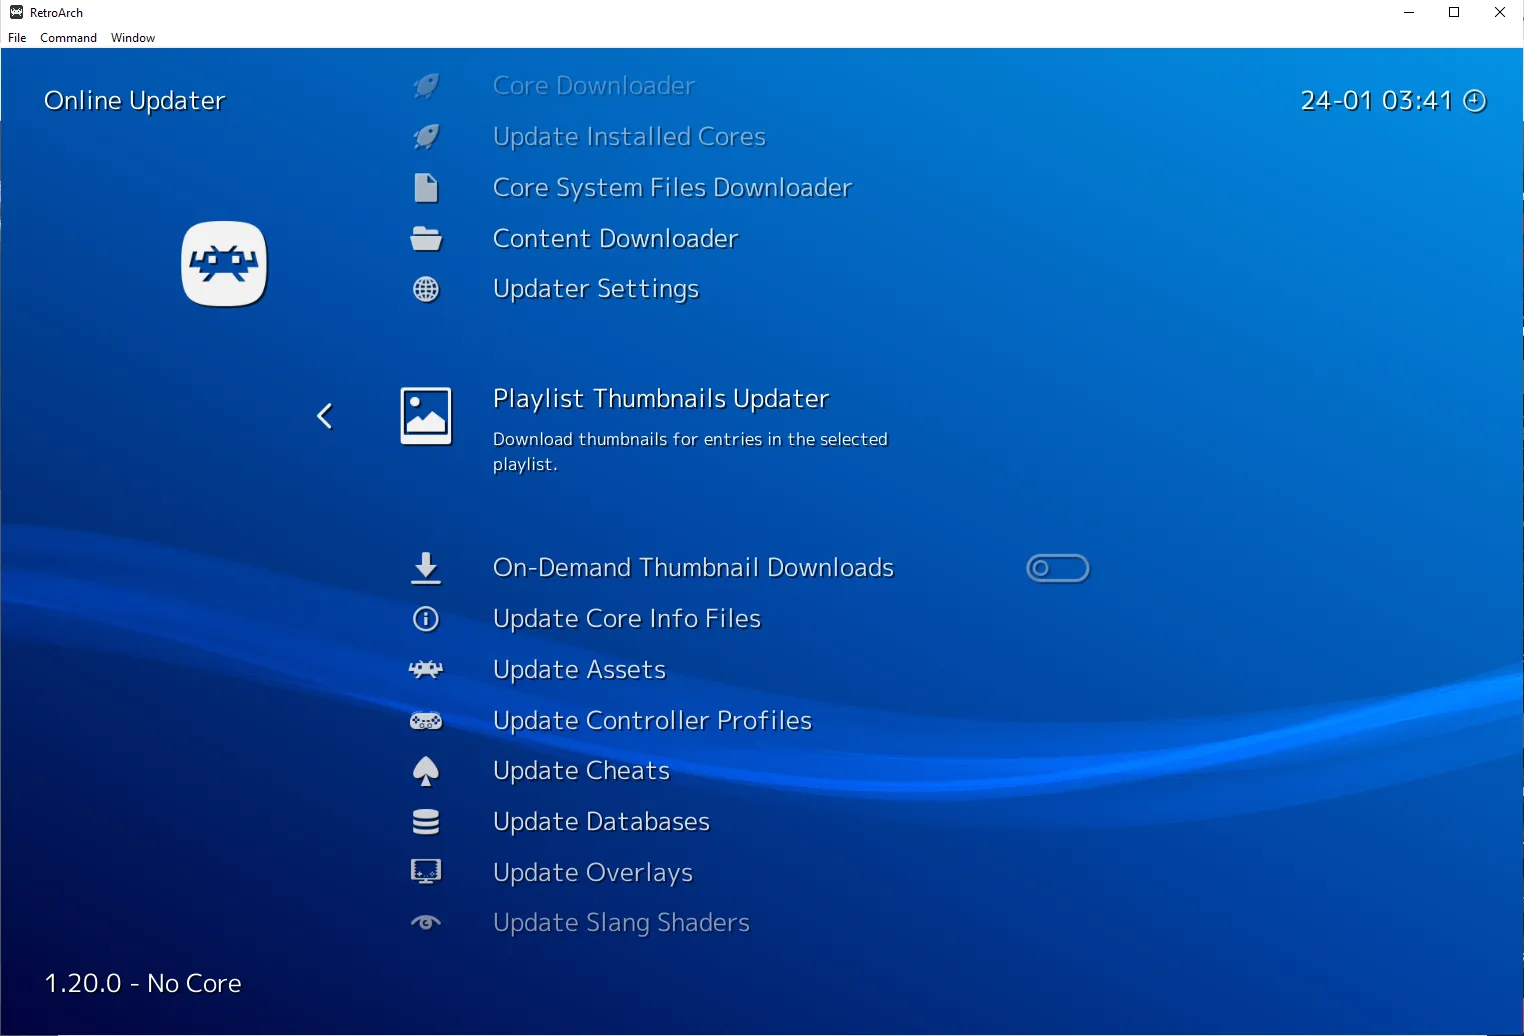Click the download arrow icon for On-Demand Thumbnails
The image size is (1524, 1036).
426,568
